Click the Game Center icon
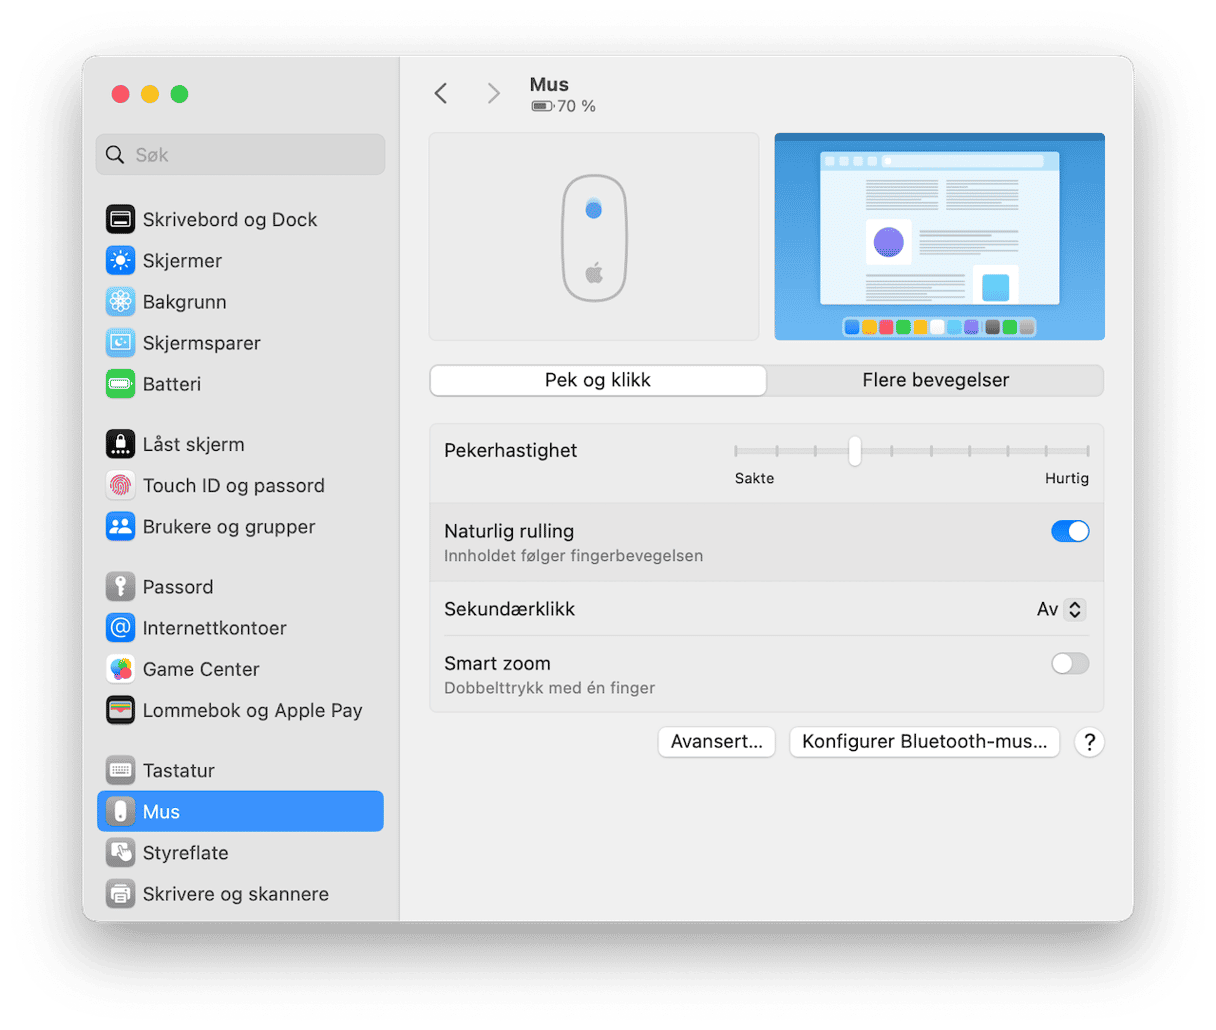Screen dimensions: 1216x1030 pyautogui.click(x=120, y=669)
